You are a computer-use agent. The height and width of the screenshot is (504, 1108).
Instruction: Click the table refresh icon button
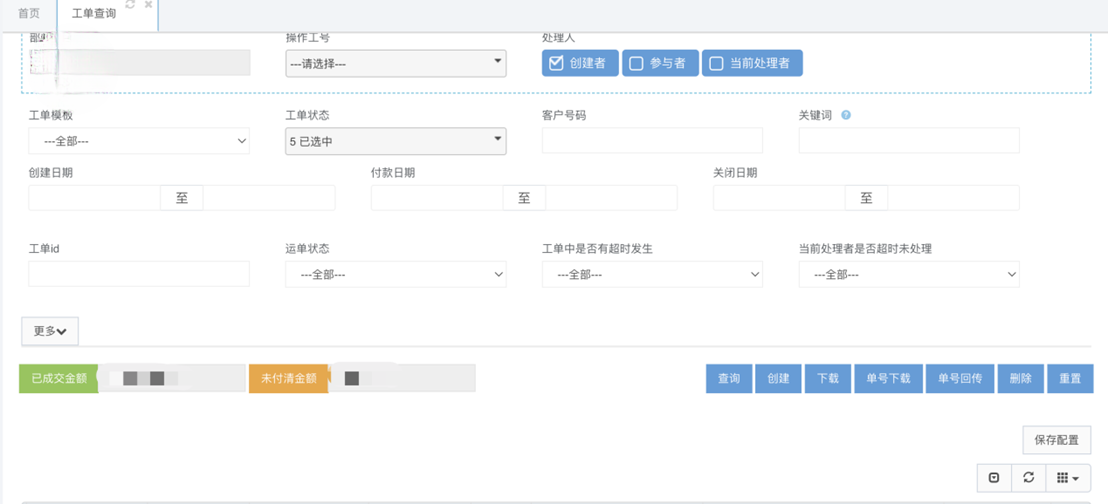[1028, 478]
